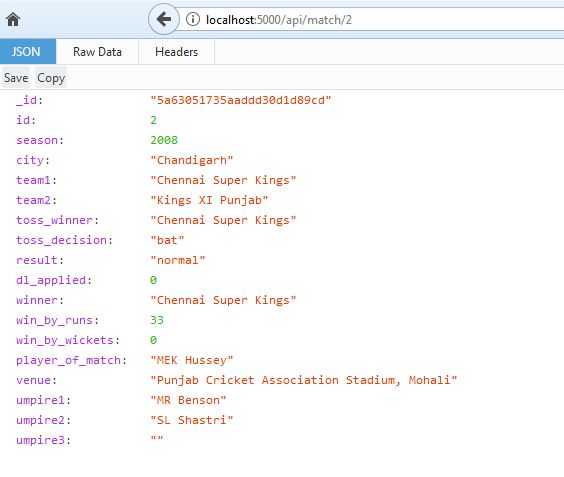Select the value "Kings XI Punjab"
The height and width of the screenshot is (477, 564).
(209, 200)
